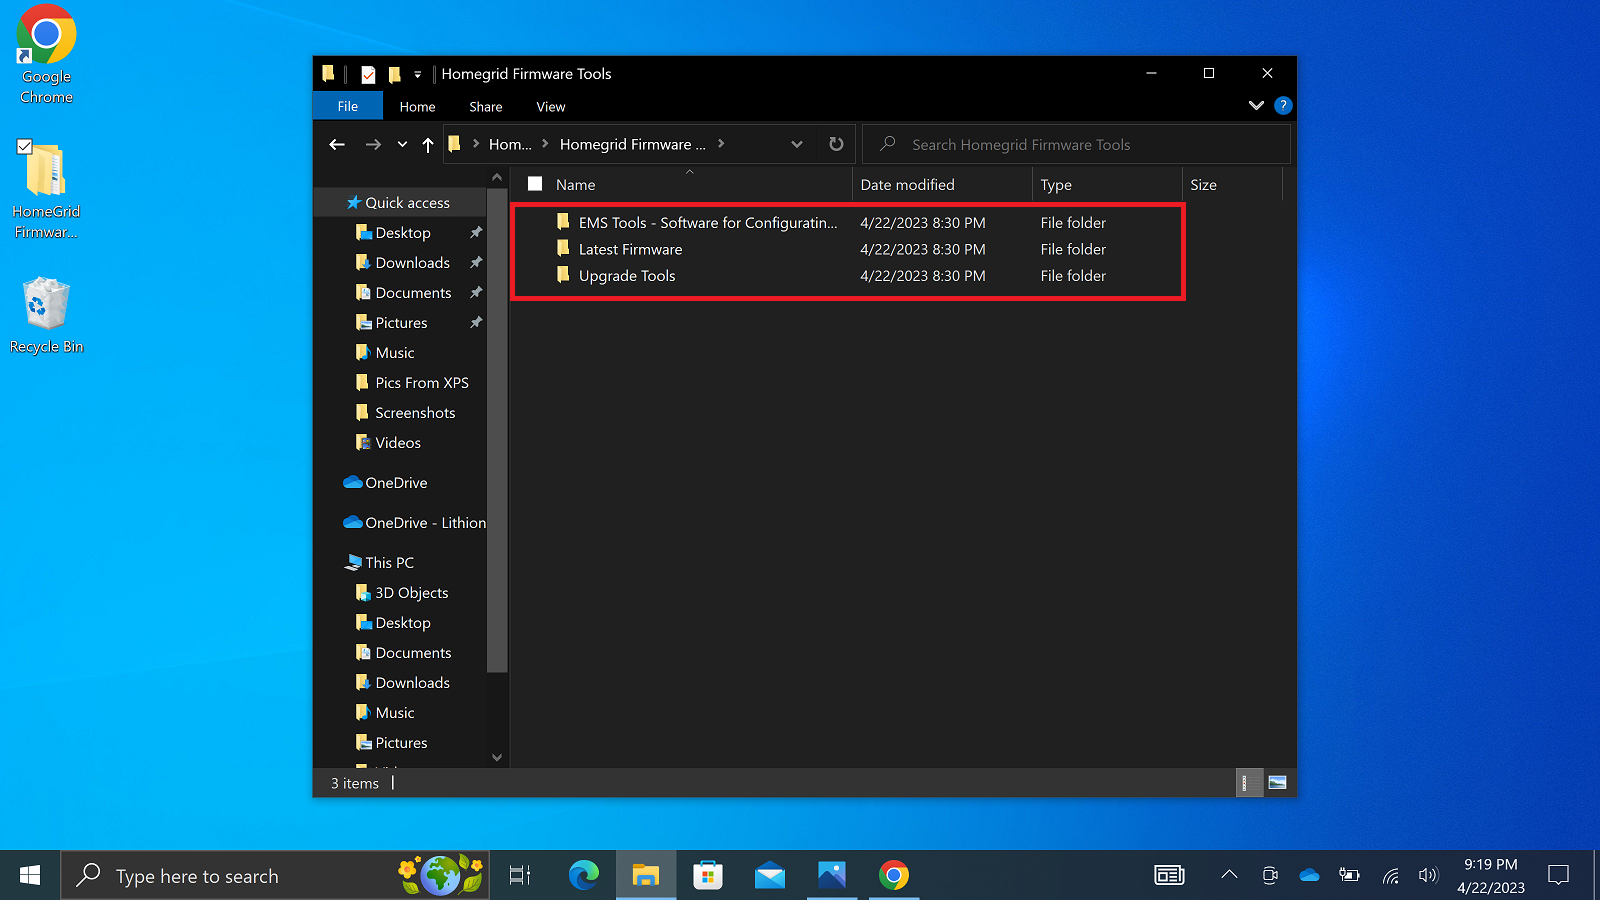Untick the checkbox on HomeGrid desktop folder
1600x900 pixels.
tap(25, 147)
